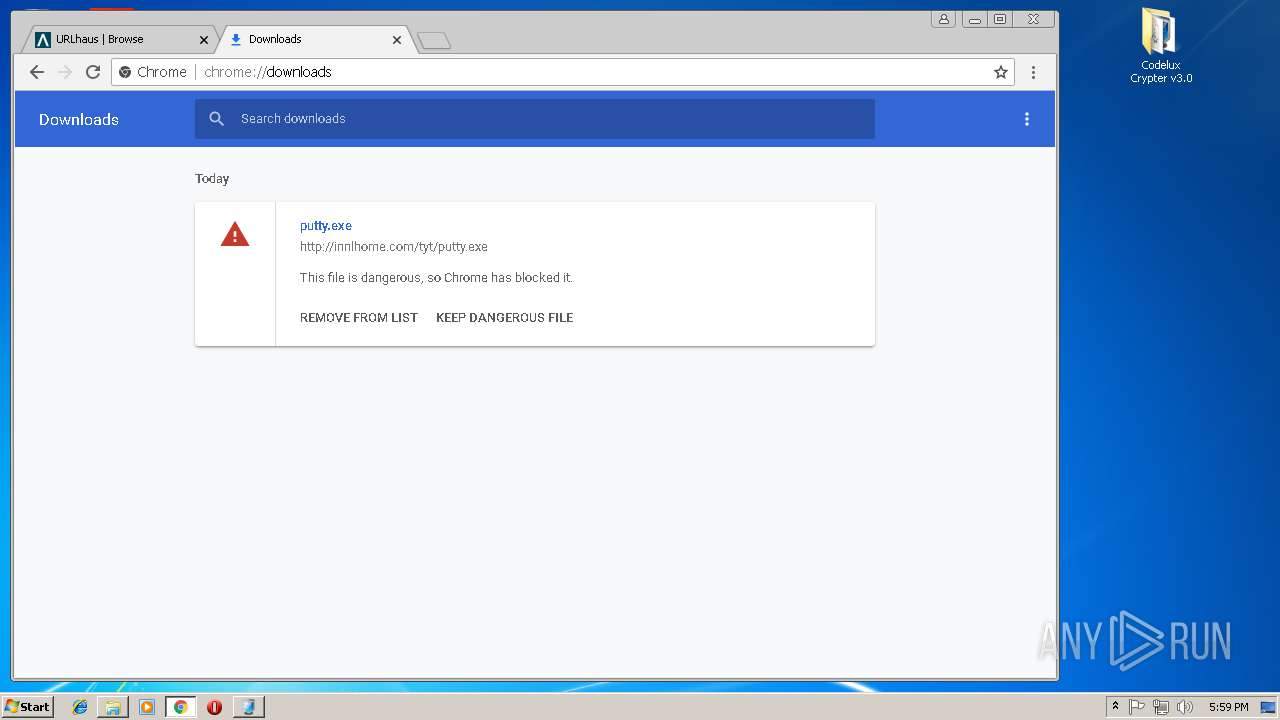
Task: Click KEEP DANGEROUS FILE
Action: [505, 318]
